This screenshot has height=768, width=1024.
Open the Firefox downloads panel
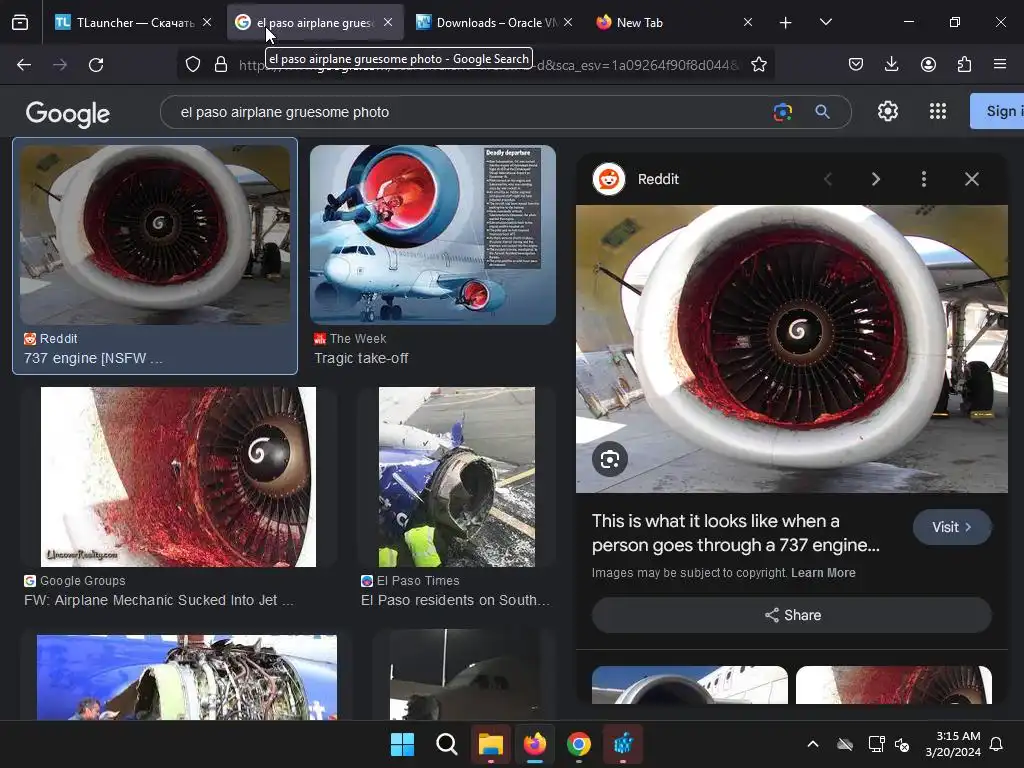click(x=891, y=64)
